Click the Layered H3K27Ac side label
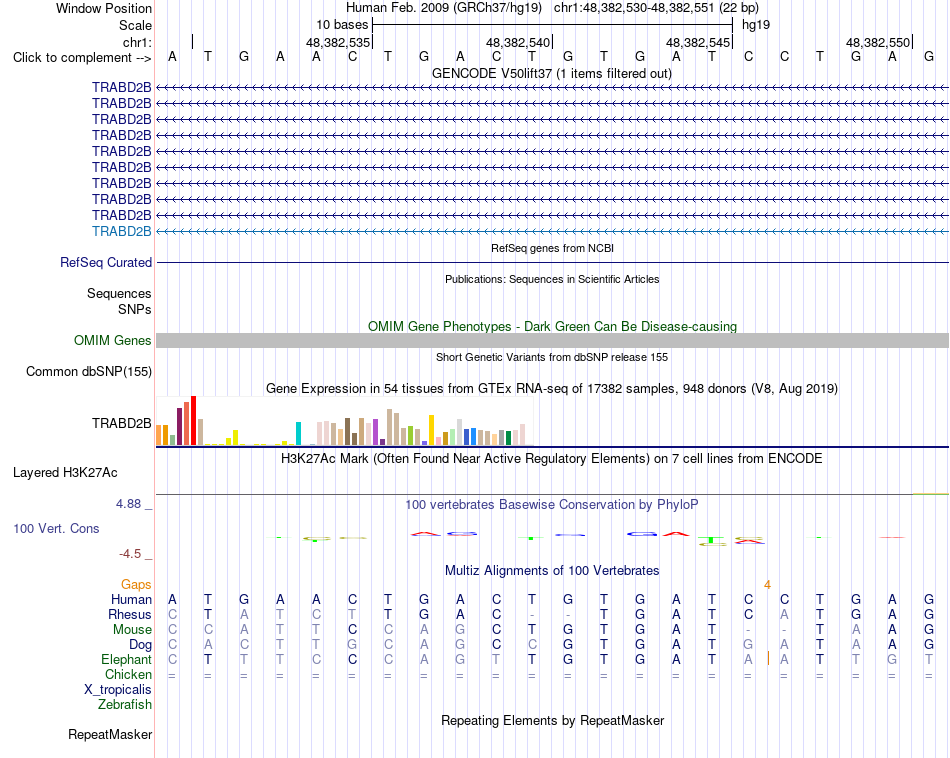The width and height of the screenshot is (950, 758). (x=65, y=473)
